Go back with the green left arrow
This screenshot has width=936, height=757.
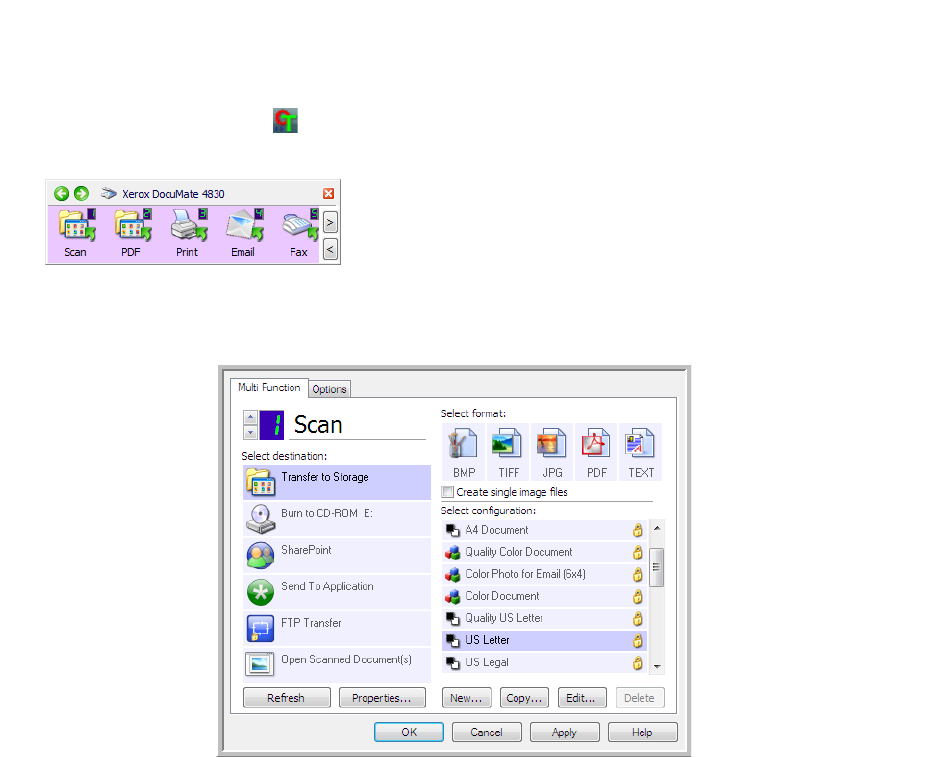(61, 193)
